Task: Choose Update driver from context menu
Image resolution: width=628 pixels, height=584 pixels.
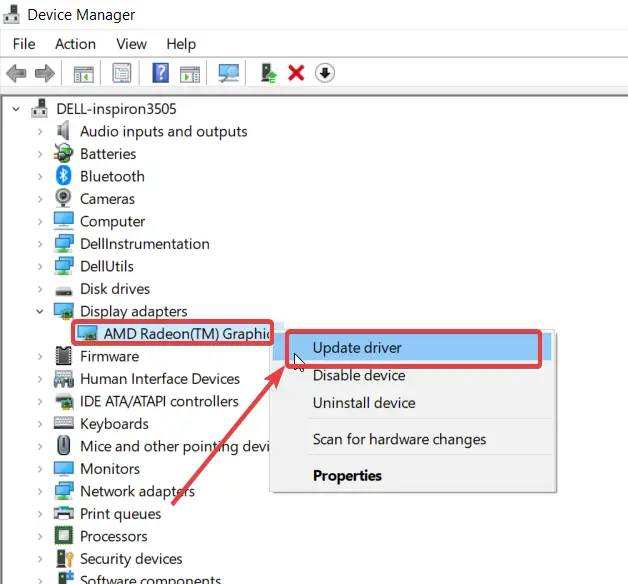Action: coord(413,348)
